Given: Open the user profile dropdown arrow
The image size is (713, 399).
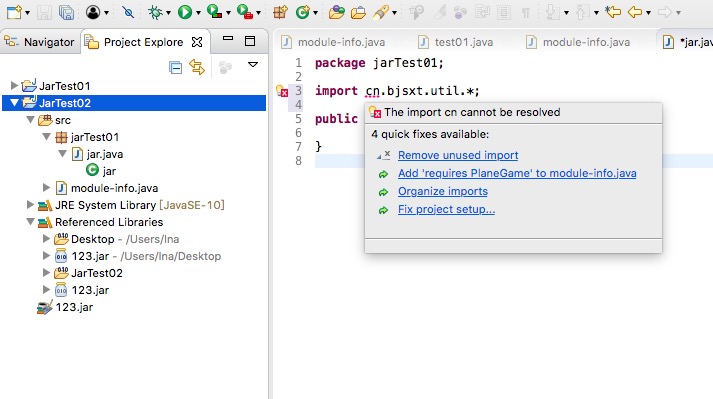Looking at the screenshot, I should 106,13.
